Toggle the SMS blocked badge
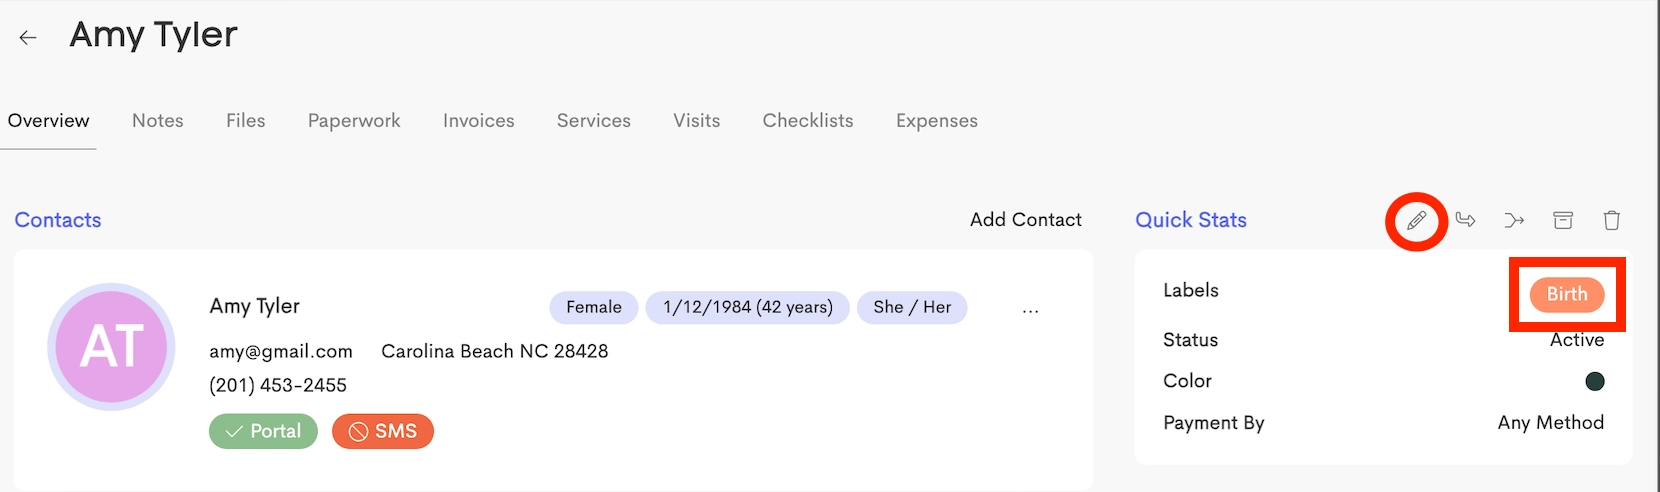This screenshot has width=1660, height=492. coord(383,431)
